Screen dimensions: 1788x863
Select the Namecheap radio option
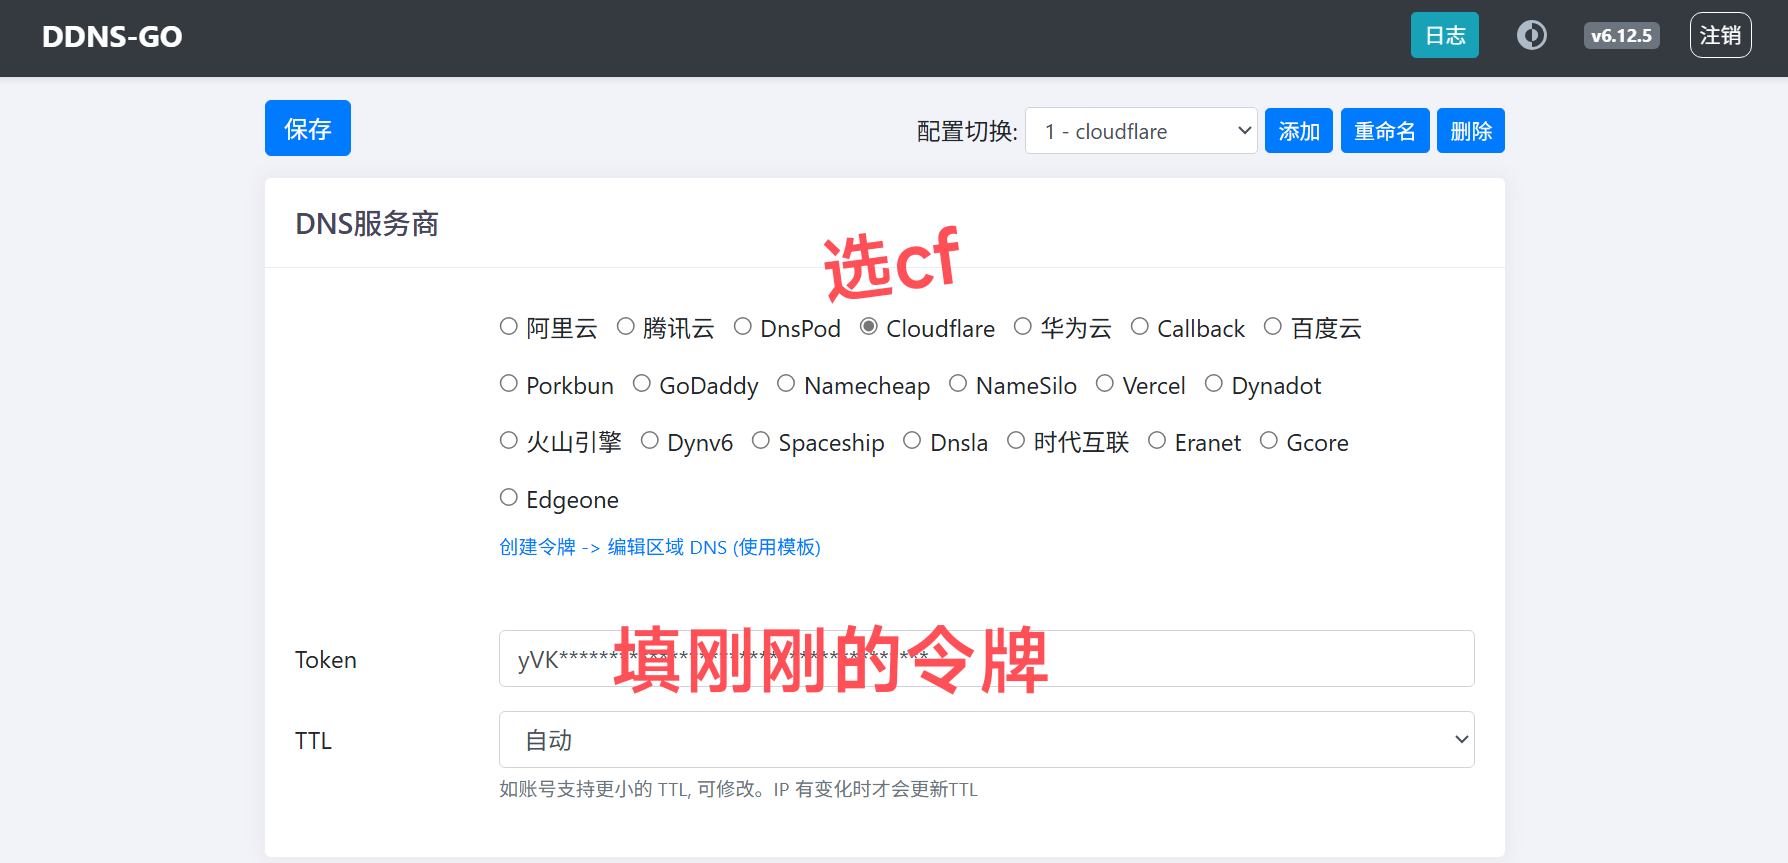pyautogui.click(x=786, y=384)
